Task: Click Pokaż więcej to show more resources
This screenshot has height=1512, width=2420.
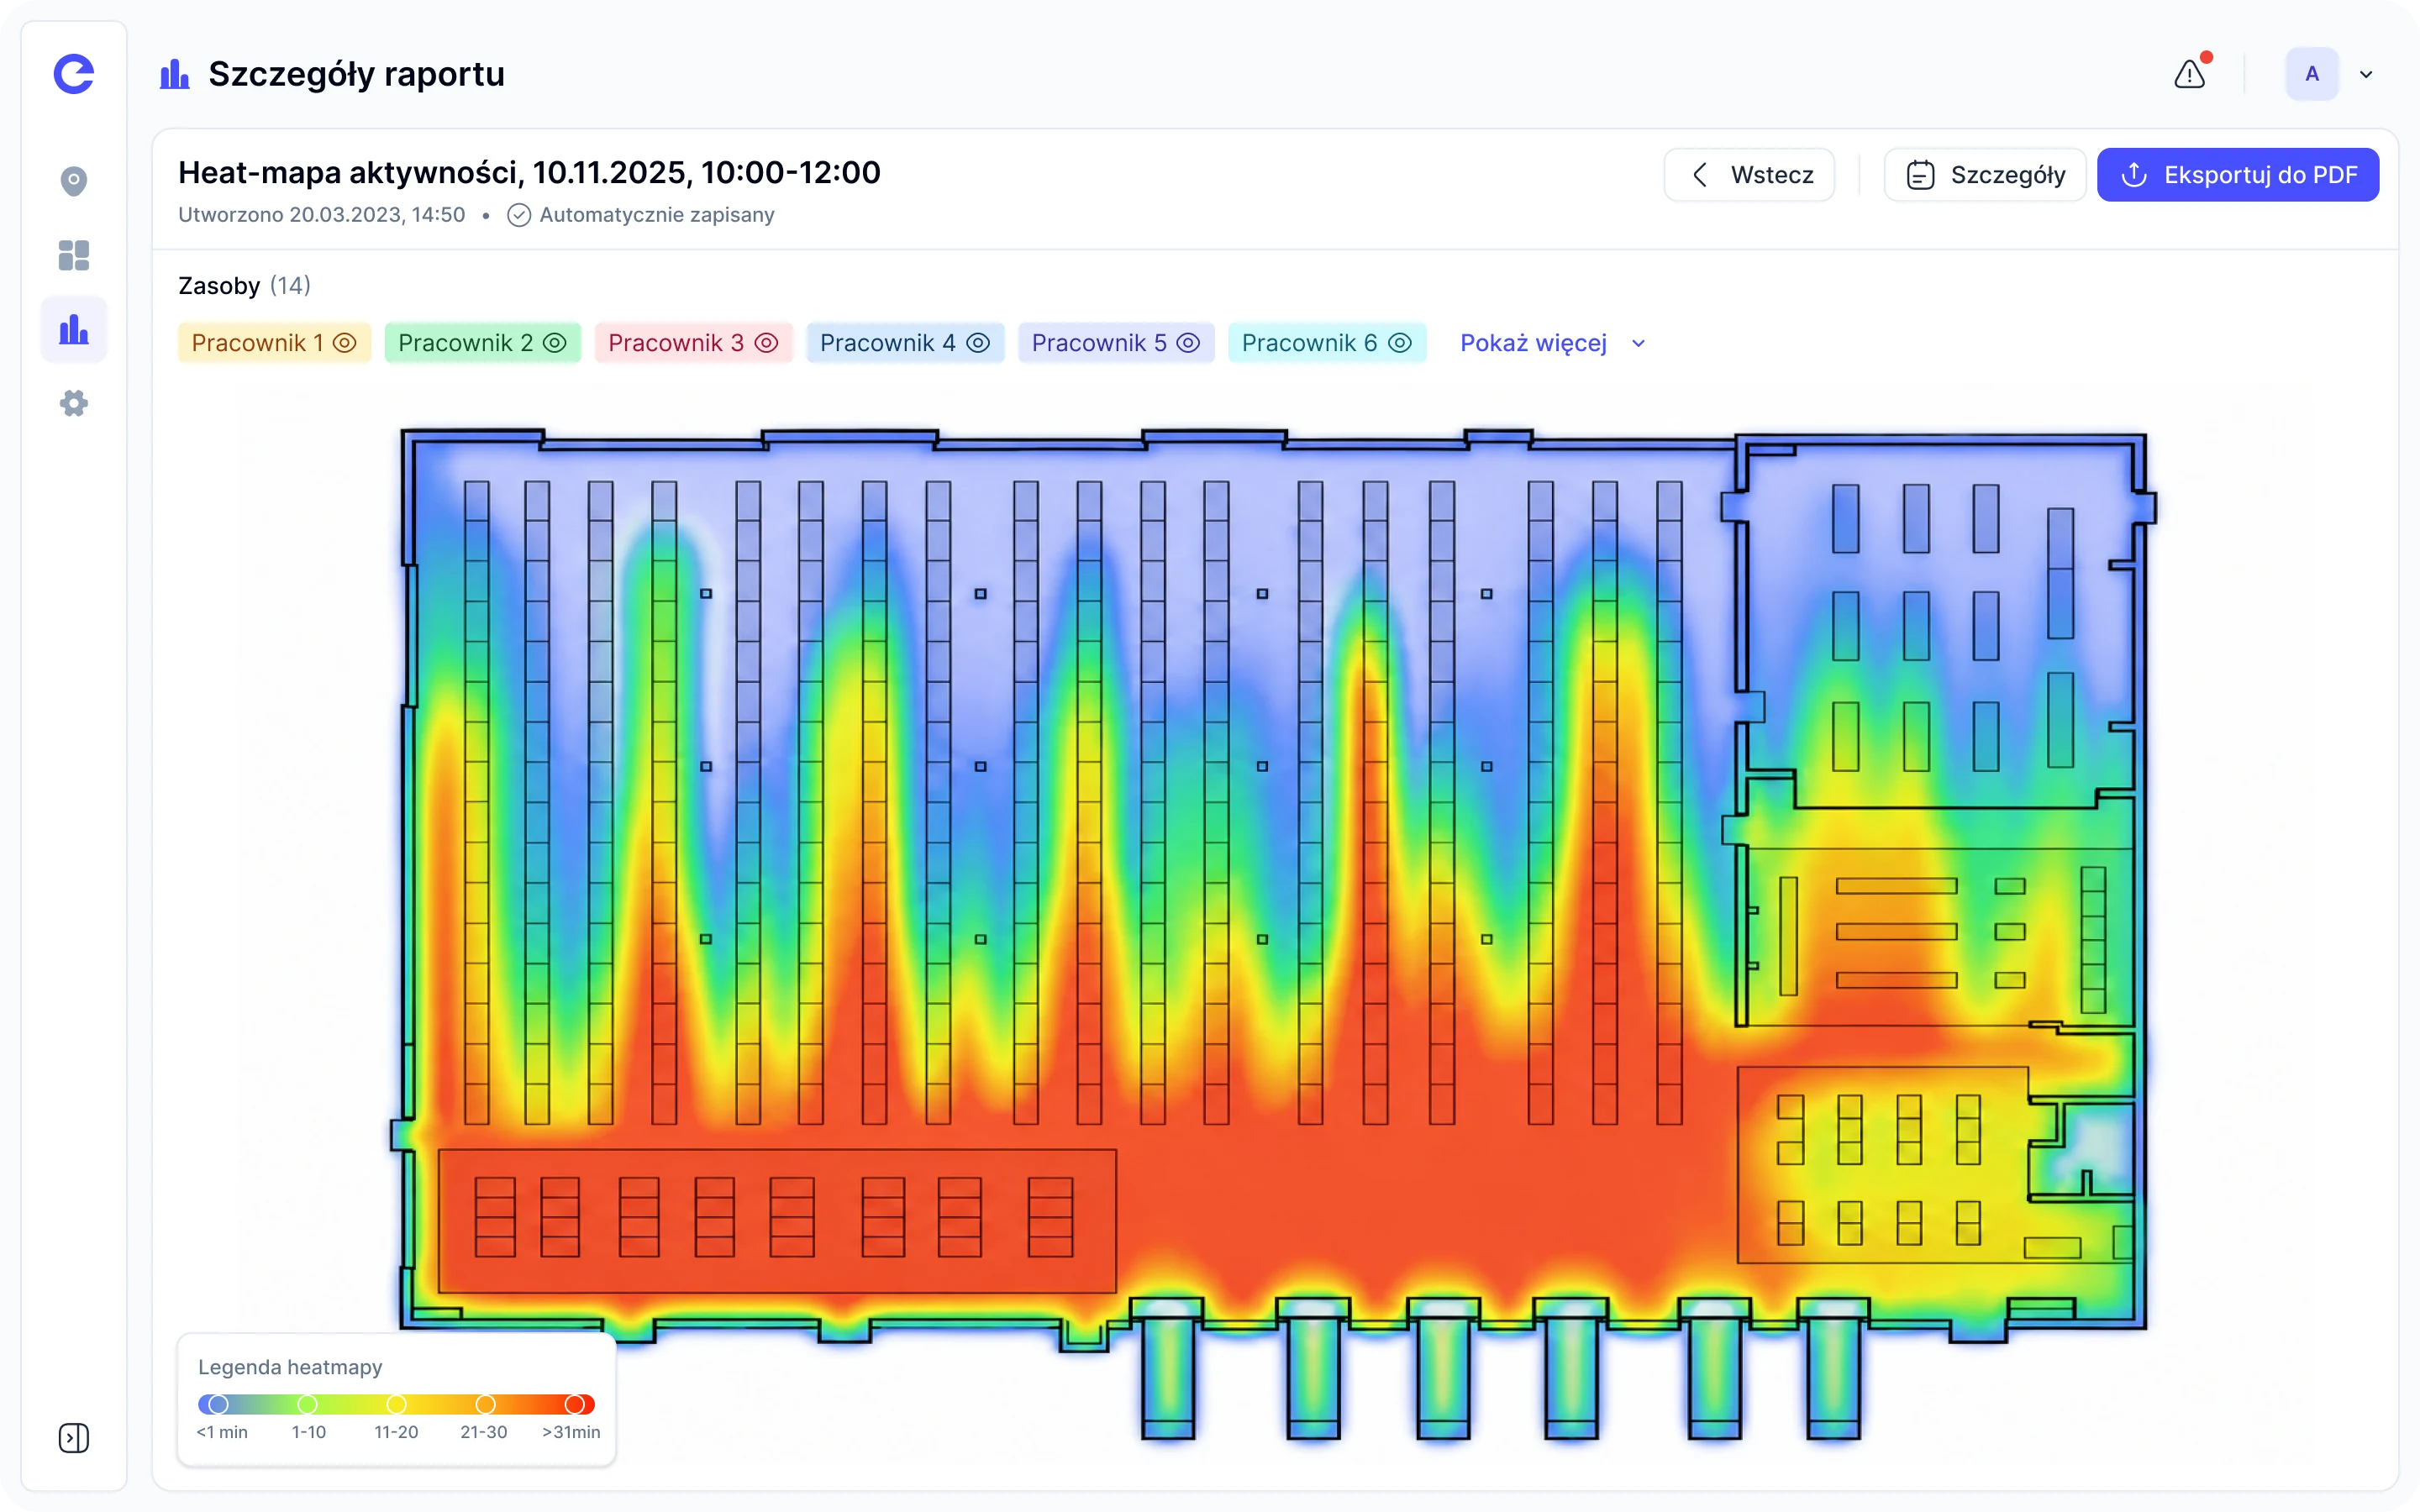Action: (x=1533, y=343)
